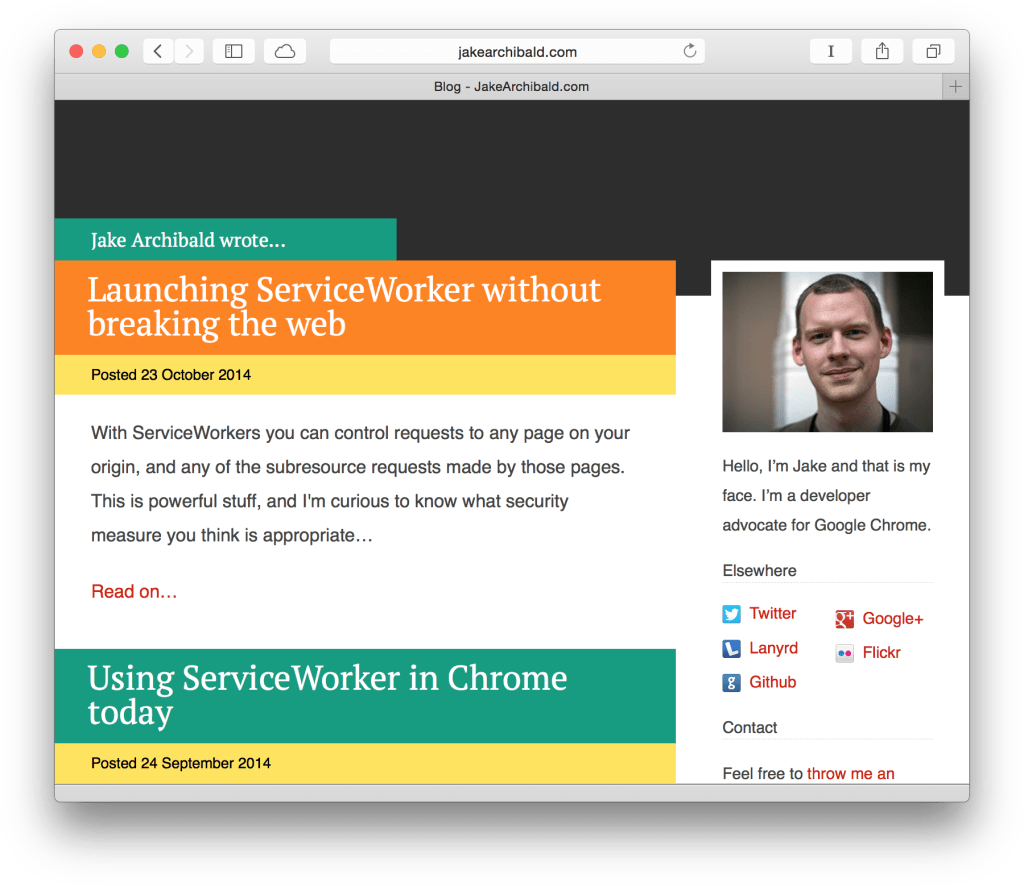
Task: Click the Safari forward arrow button
Action: (x=189, y=51)
